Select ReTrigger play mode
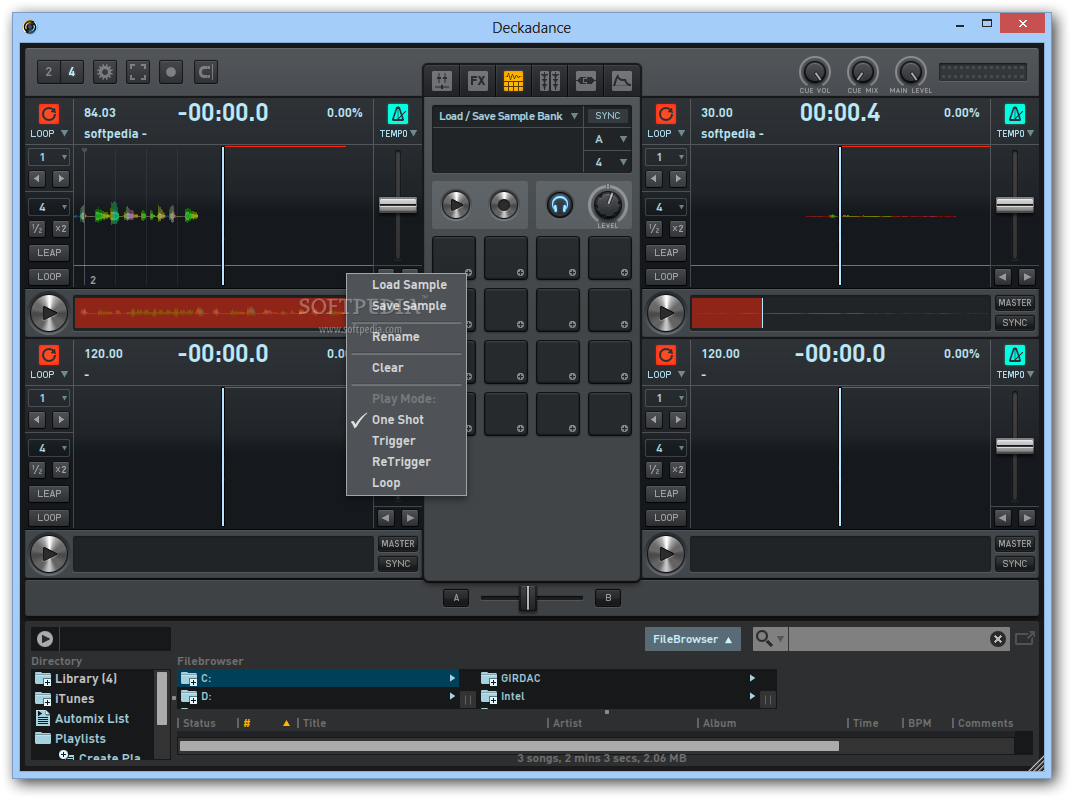 pos(401,462)
